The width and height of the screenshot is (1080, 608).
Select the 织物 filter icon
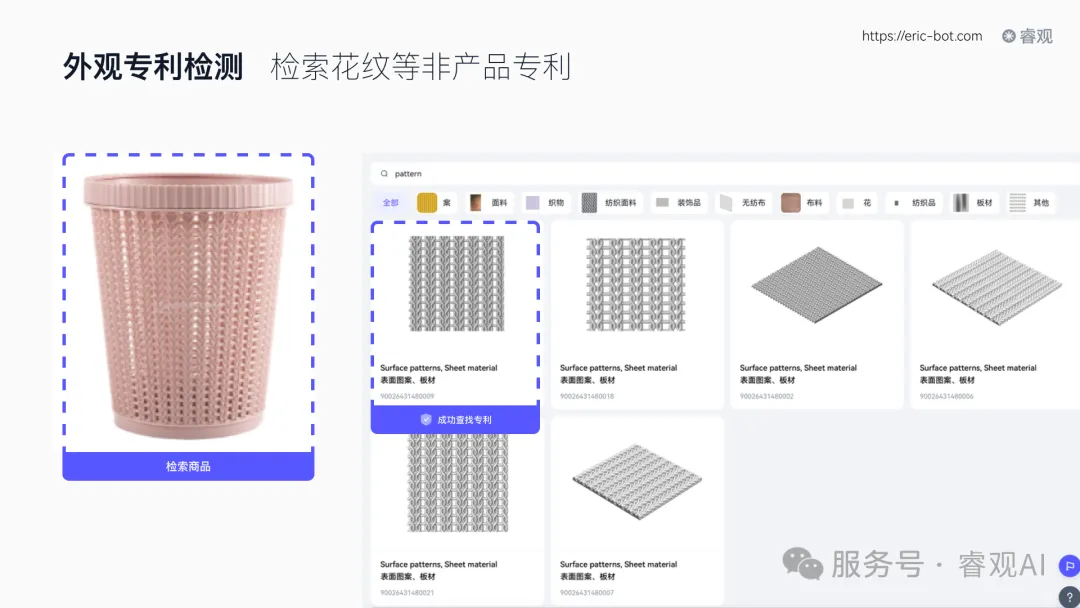(531, 202)
